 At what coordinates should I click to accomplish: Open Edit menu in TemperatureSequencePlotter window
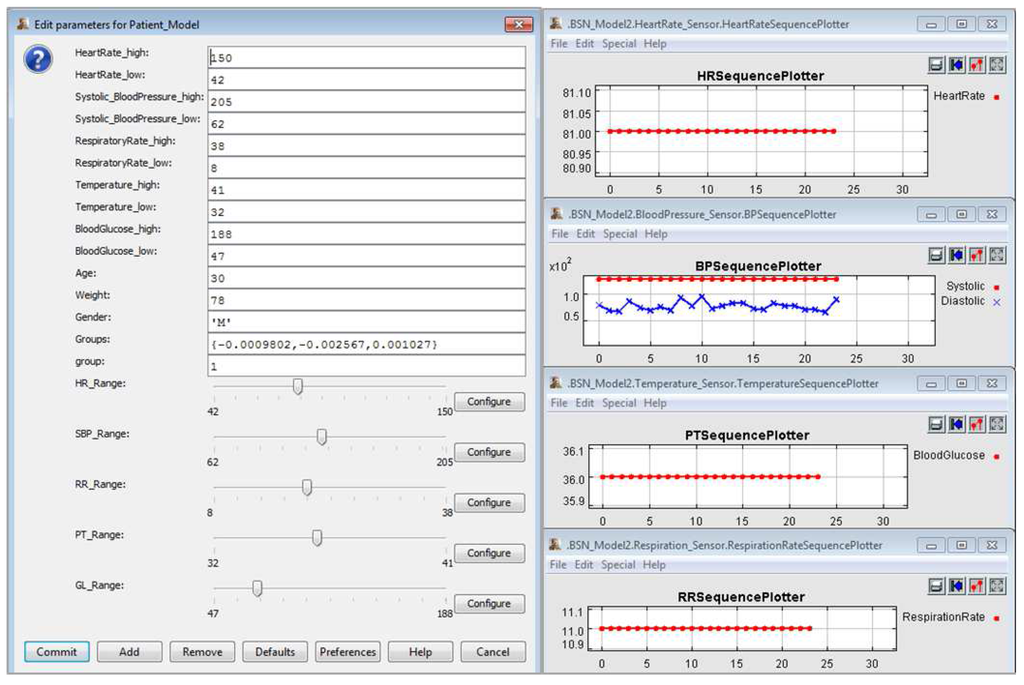point(585,403)
